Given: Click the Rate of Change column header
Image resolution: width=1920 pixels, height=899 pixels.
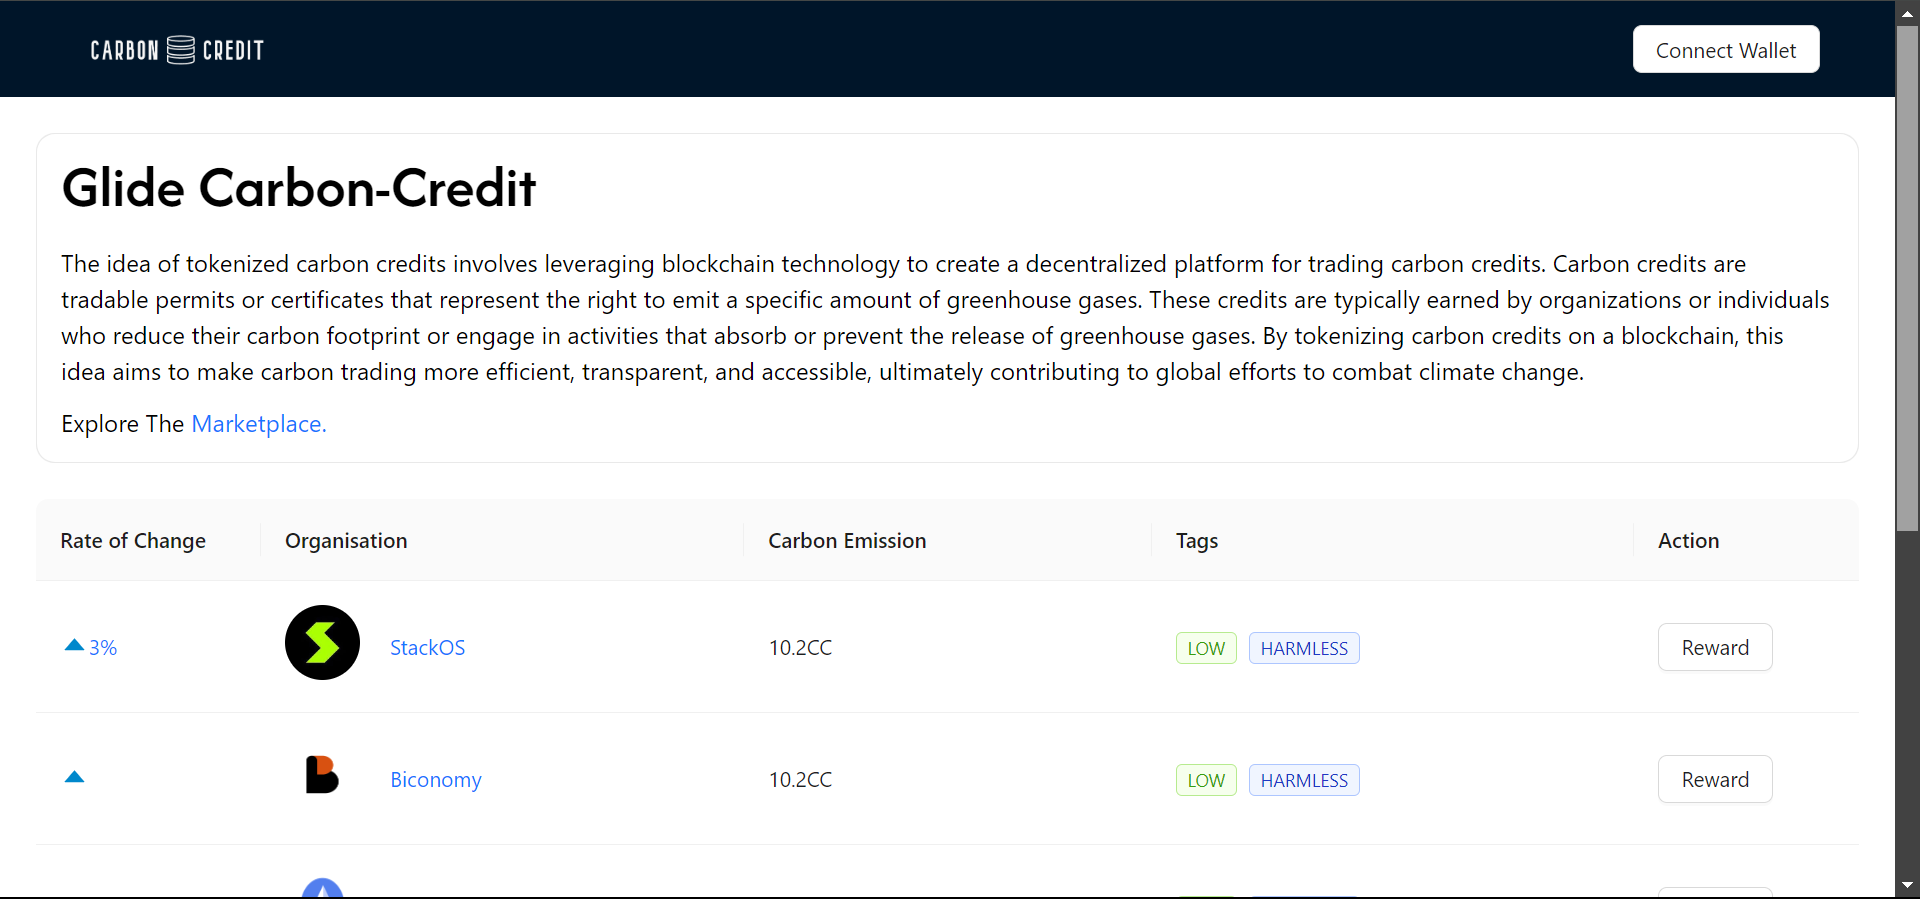Looking at the screenshot, I should click(x=133, y=541).
